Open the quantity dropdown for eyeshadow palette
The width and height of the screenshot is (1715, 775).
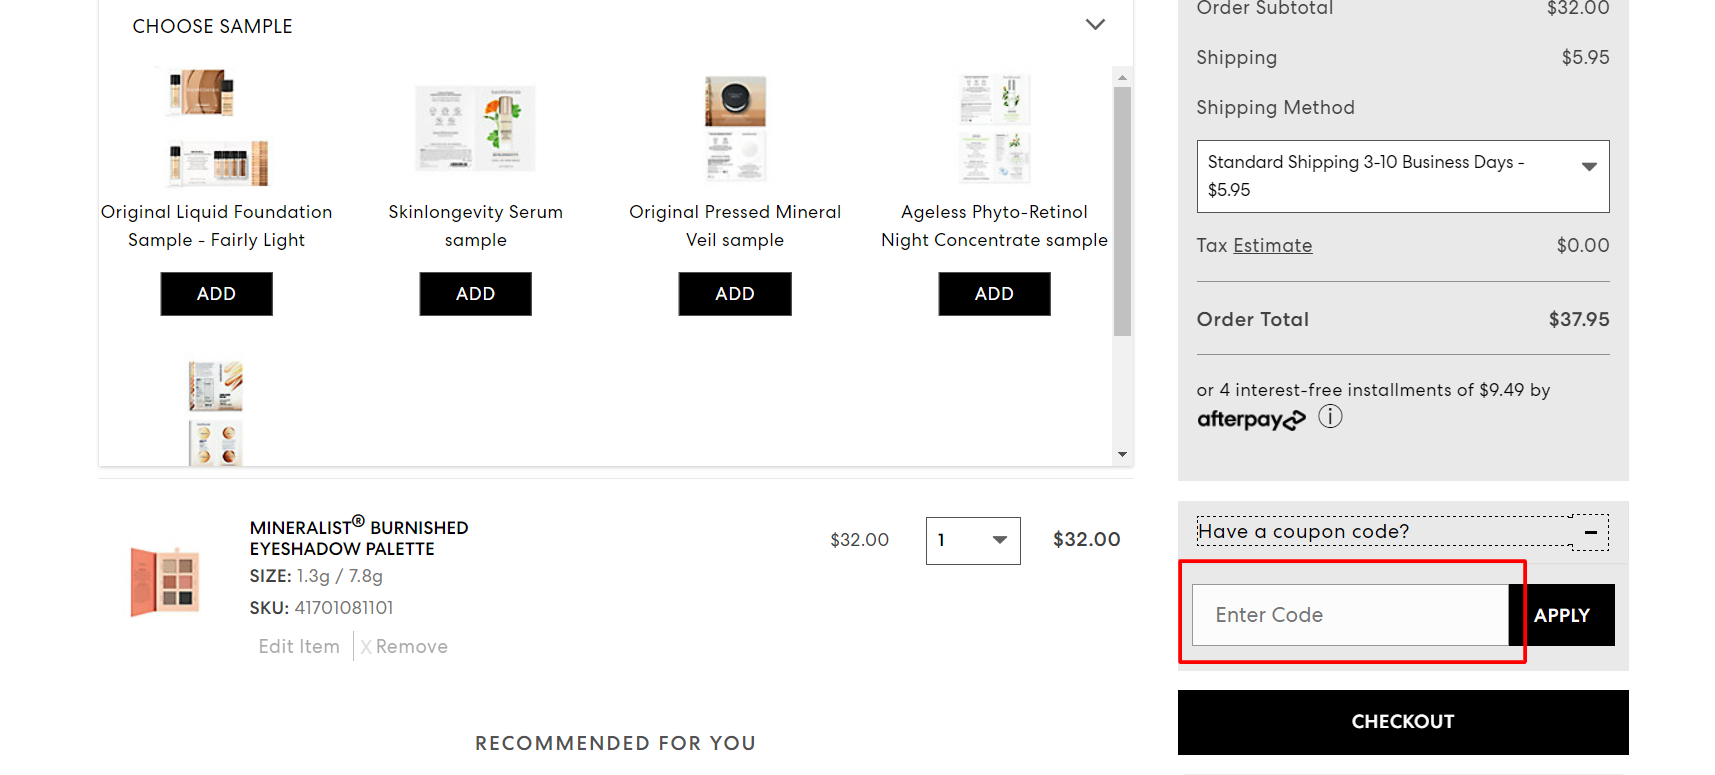(973, 541)
